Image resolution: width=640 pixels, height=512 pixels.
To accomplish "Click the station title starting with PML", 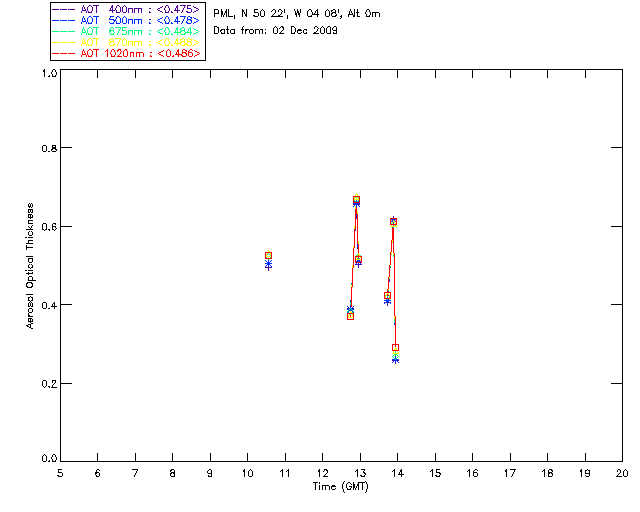I will point(297,14).
